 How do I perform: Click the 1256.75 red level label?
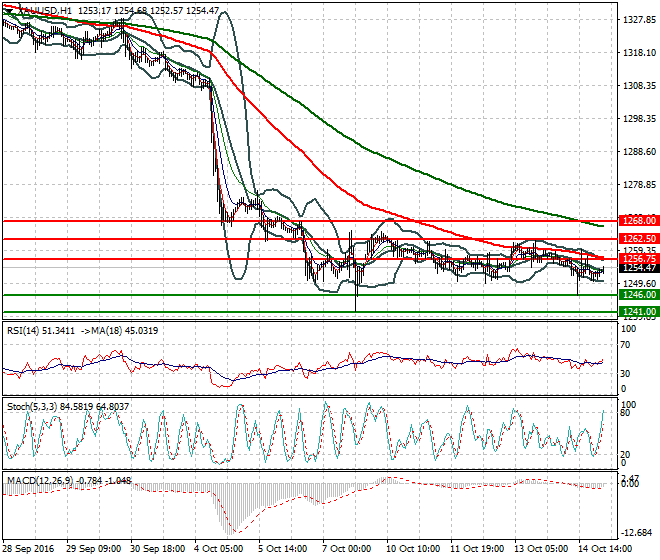tap(639, 259)
